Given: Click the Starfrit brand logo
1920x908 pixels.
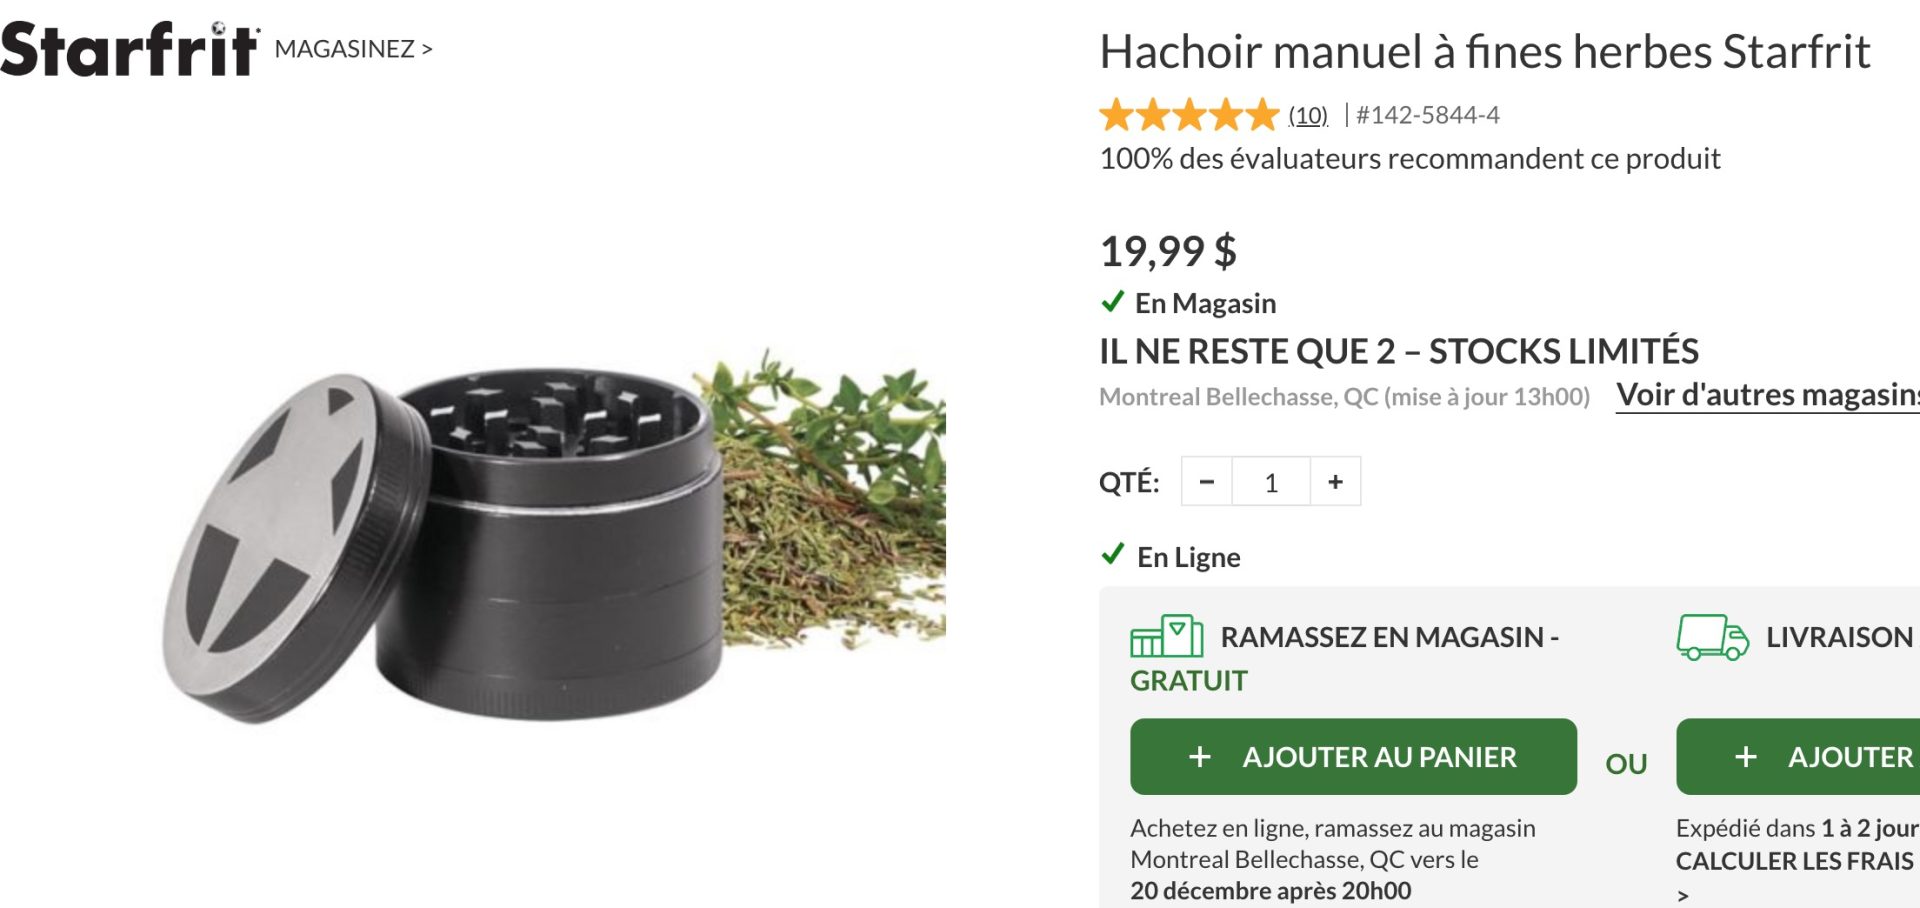Looking at the screenshot, I should [130, 50].
